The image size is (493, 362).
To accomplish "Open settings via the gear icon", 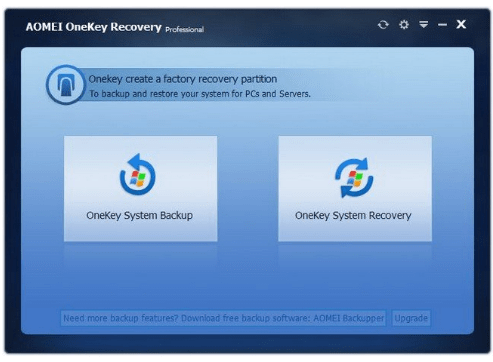I will (x=404, y=25).
